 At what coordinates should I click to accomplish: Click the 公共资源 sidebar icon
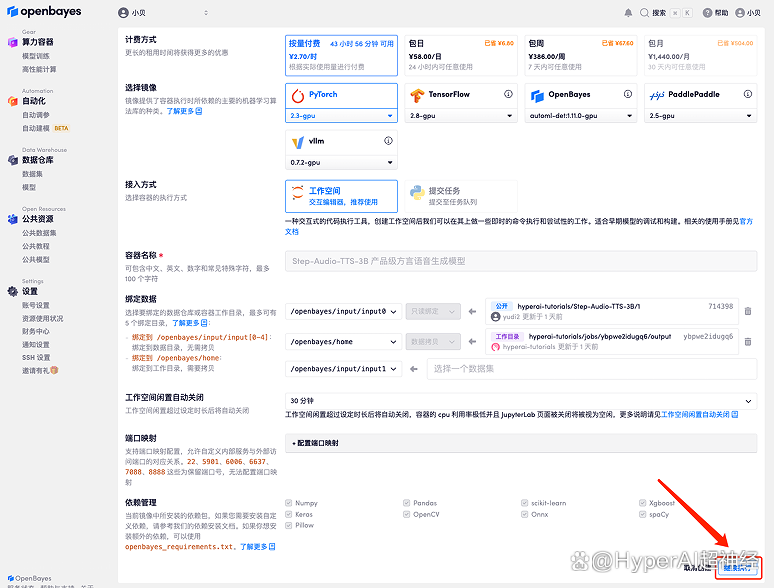pos(12,219)
